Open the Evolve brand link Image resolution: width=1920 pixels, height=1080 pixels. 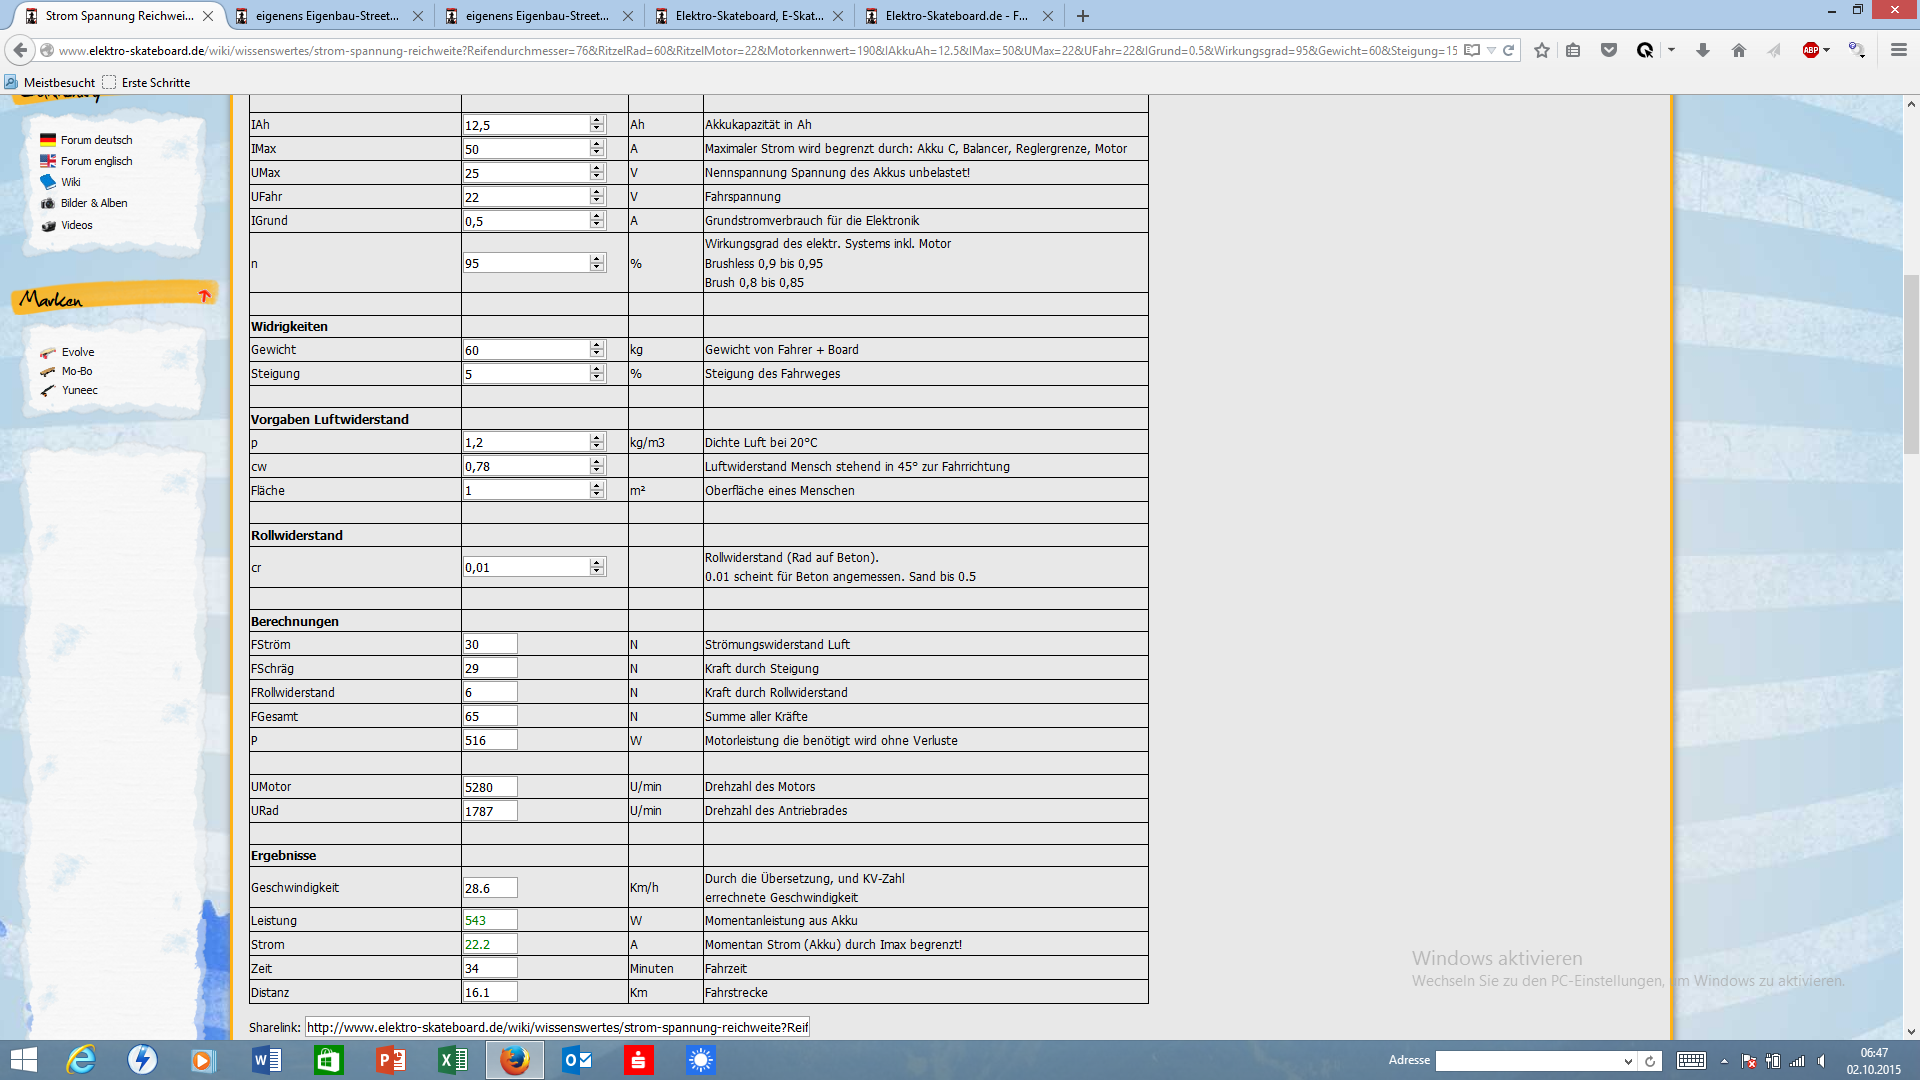pos(77,352)
